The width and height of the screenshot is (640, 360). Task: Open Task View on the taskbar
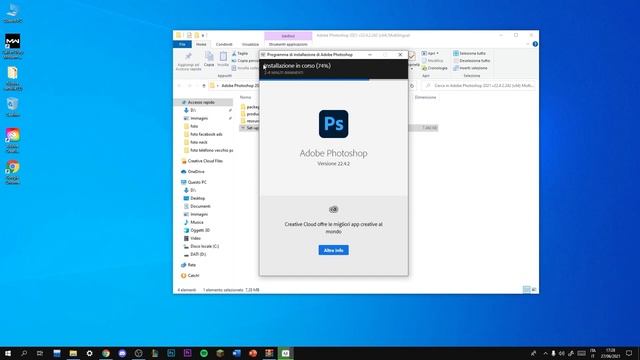(40, 353)
